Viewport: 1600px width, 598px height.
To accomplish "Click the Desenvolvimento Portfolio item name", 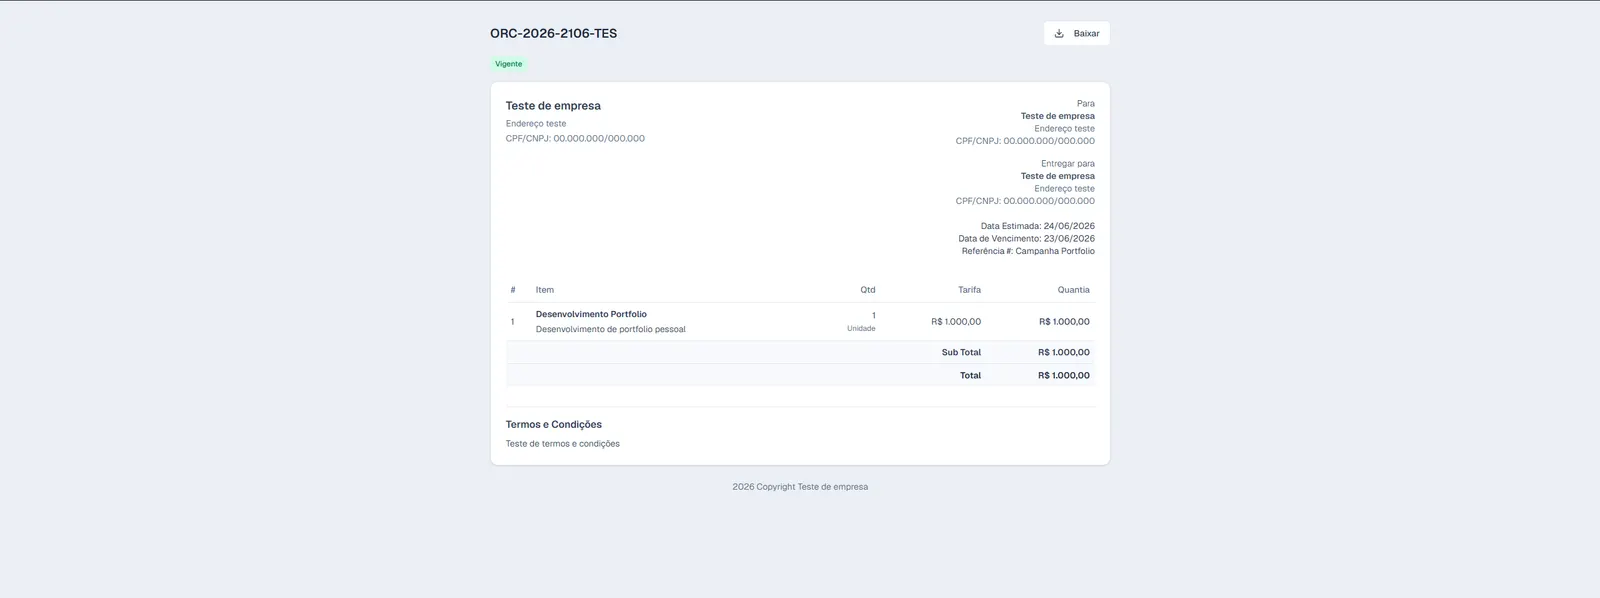I will tap(591, 314).
